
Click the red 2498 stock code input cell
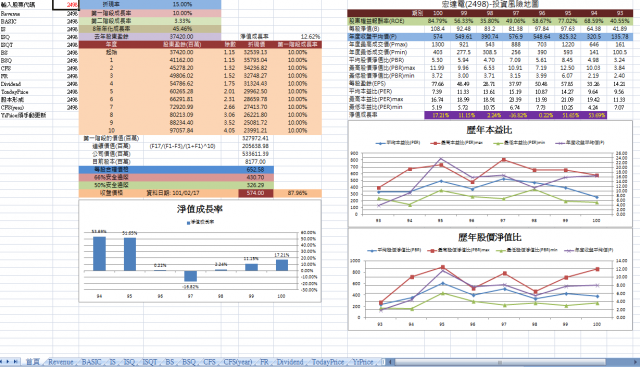point(65,4)
